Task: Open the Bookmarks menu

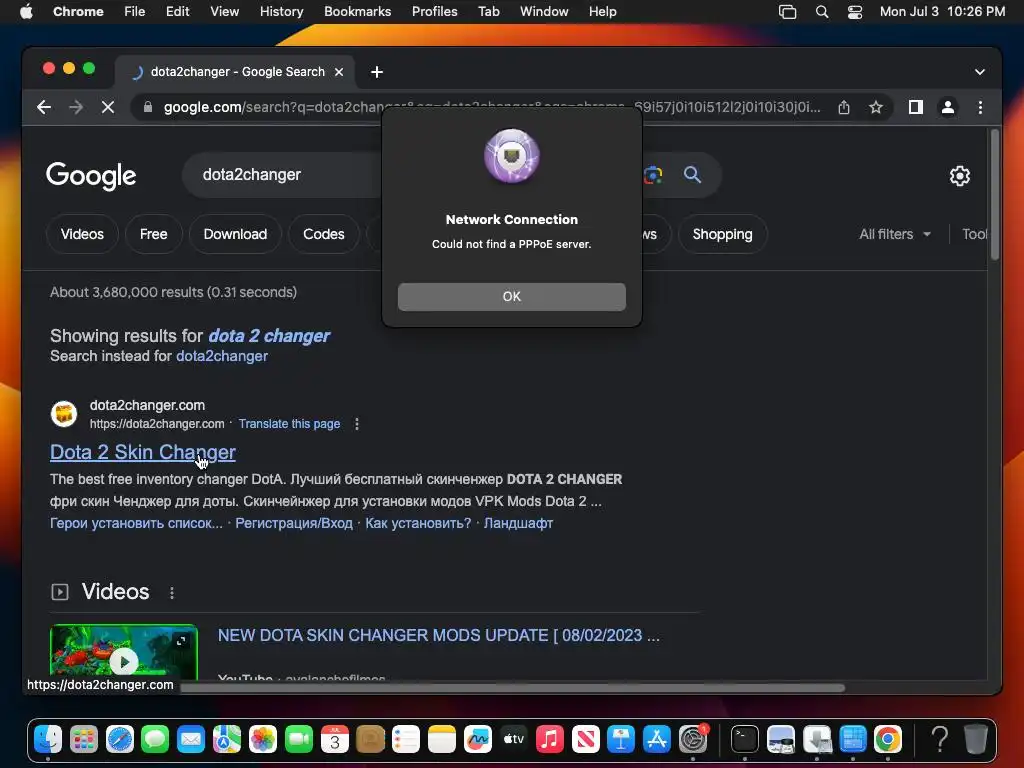Action: pyautogui.click(x=357, y=12)
